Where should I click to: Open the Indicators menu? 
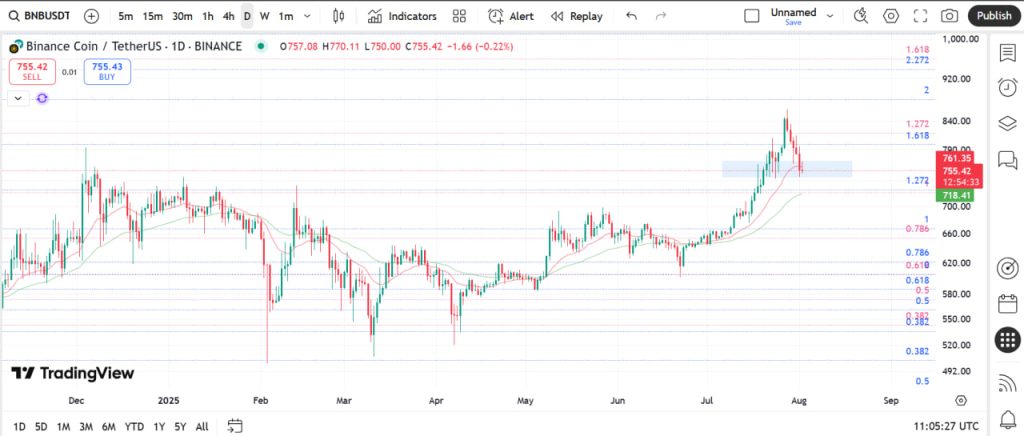click(x=402, y=16)
